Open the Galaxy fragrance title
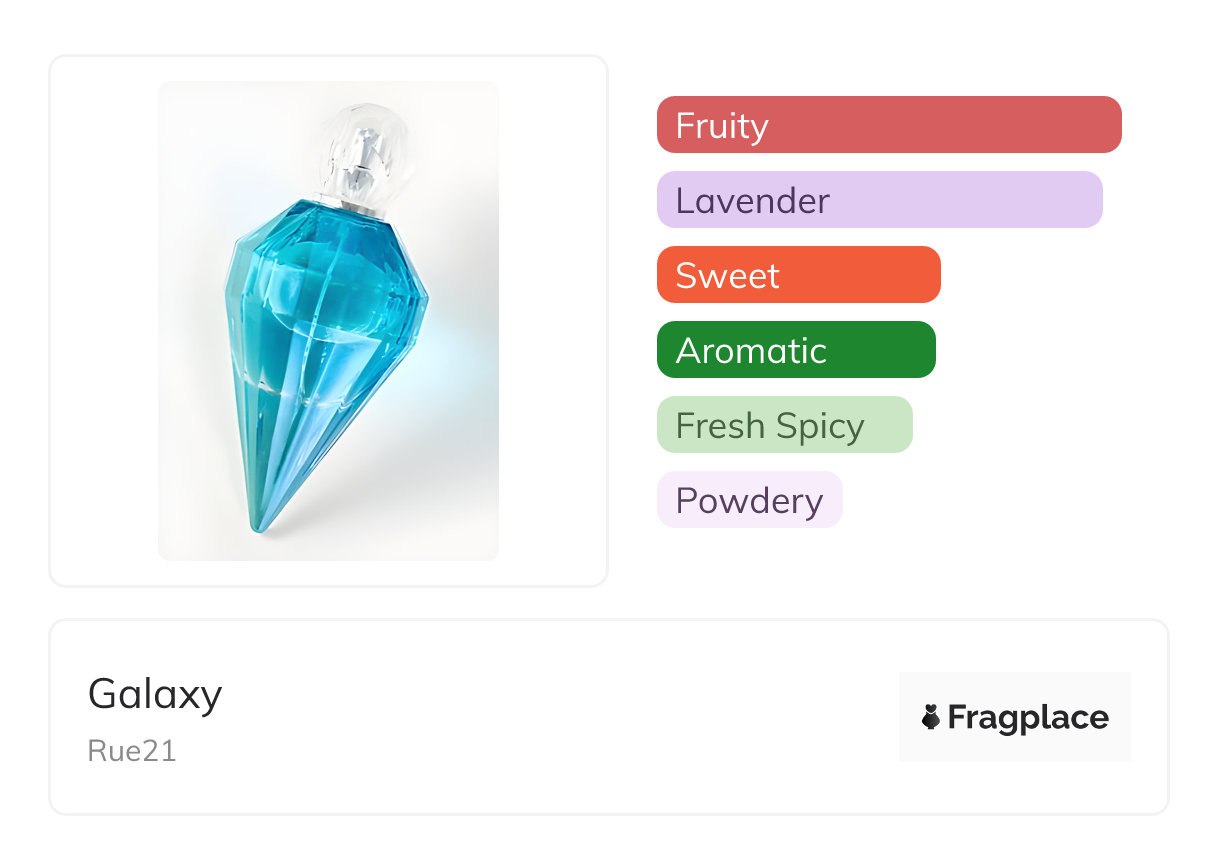Viewport: 1218px width, 864px height. pos(155,693)
